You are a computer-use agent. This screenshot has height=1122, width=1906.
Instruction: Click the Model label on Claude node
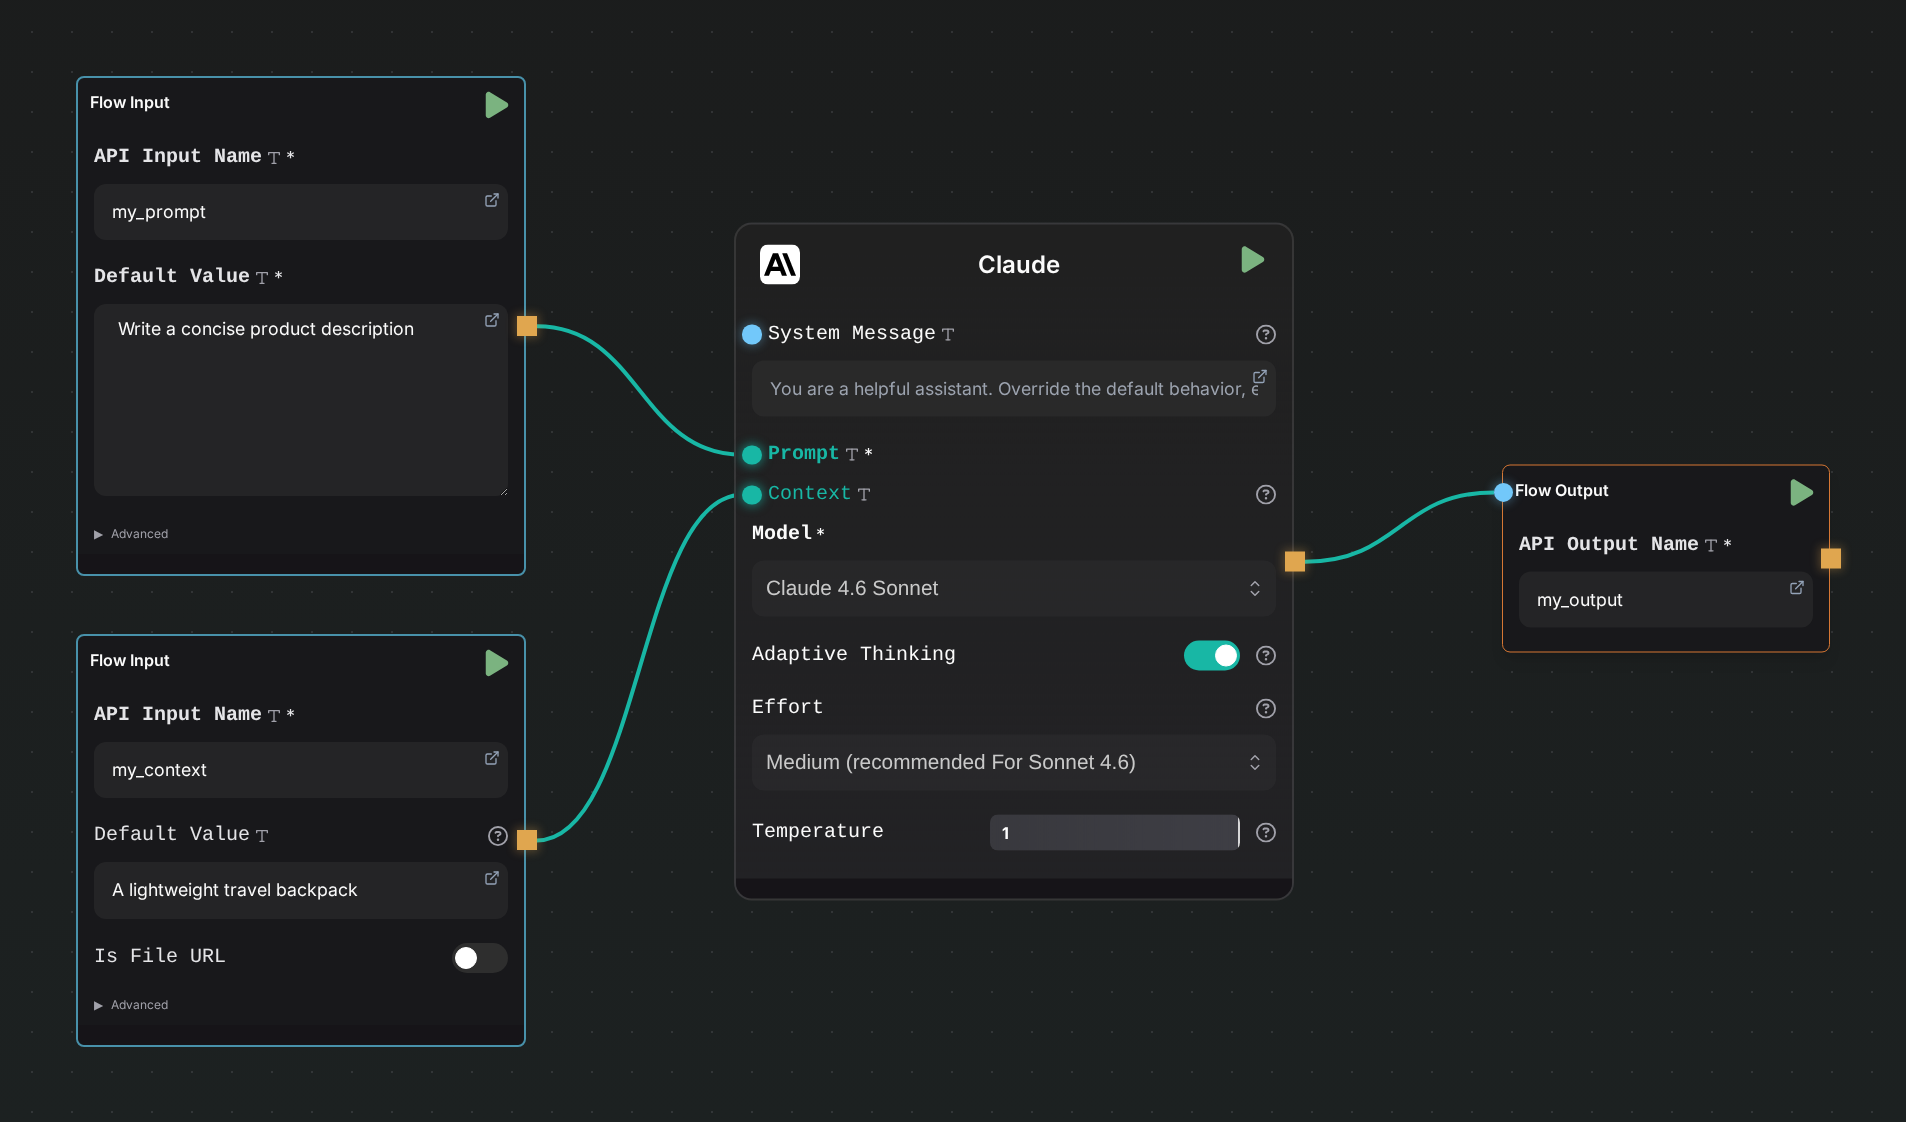[x=782, y=533]
